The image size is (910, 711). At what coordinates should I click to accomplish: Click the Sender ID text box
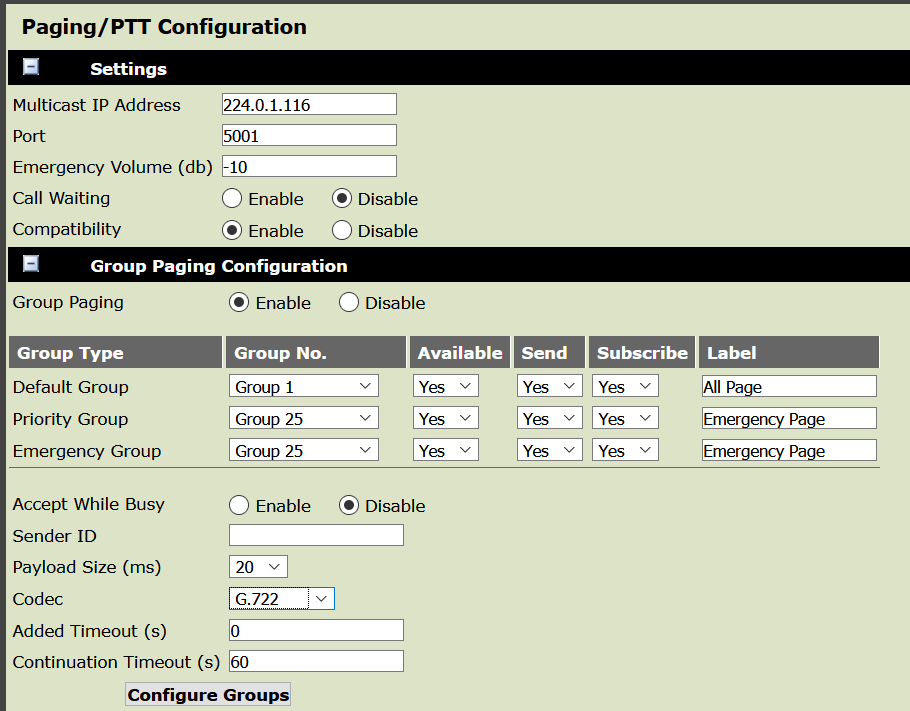[x=316, y=535]
